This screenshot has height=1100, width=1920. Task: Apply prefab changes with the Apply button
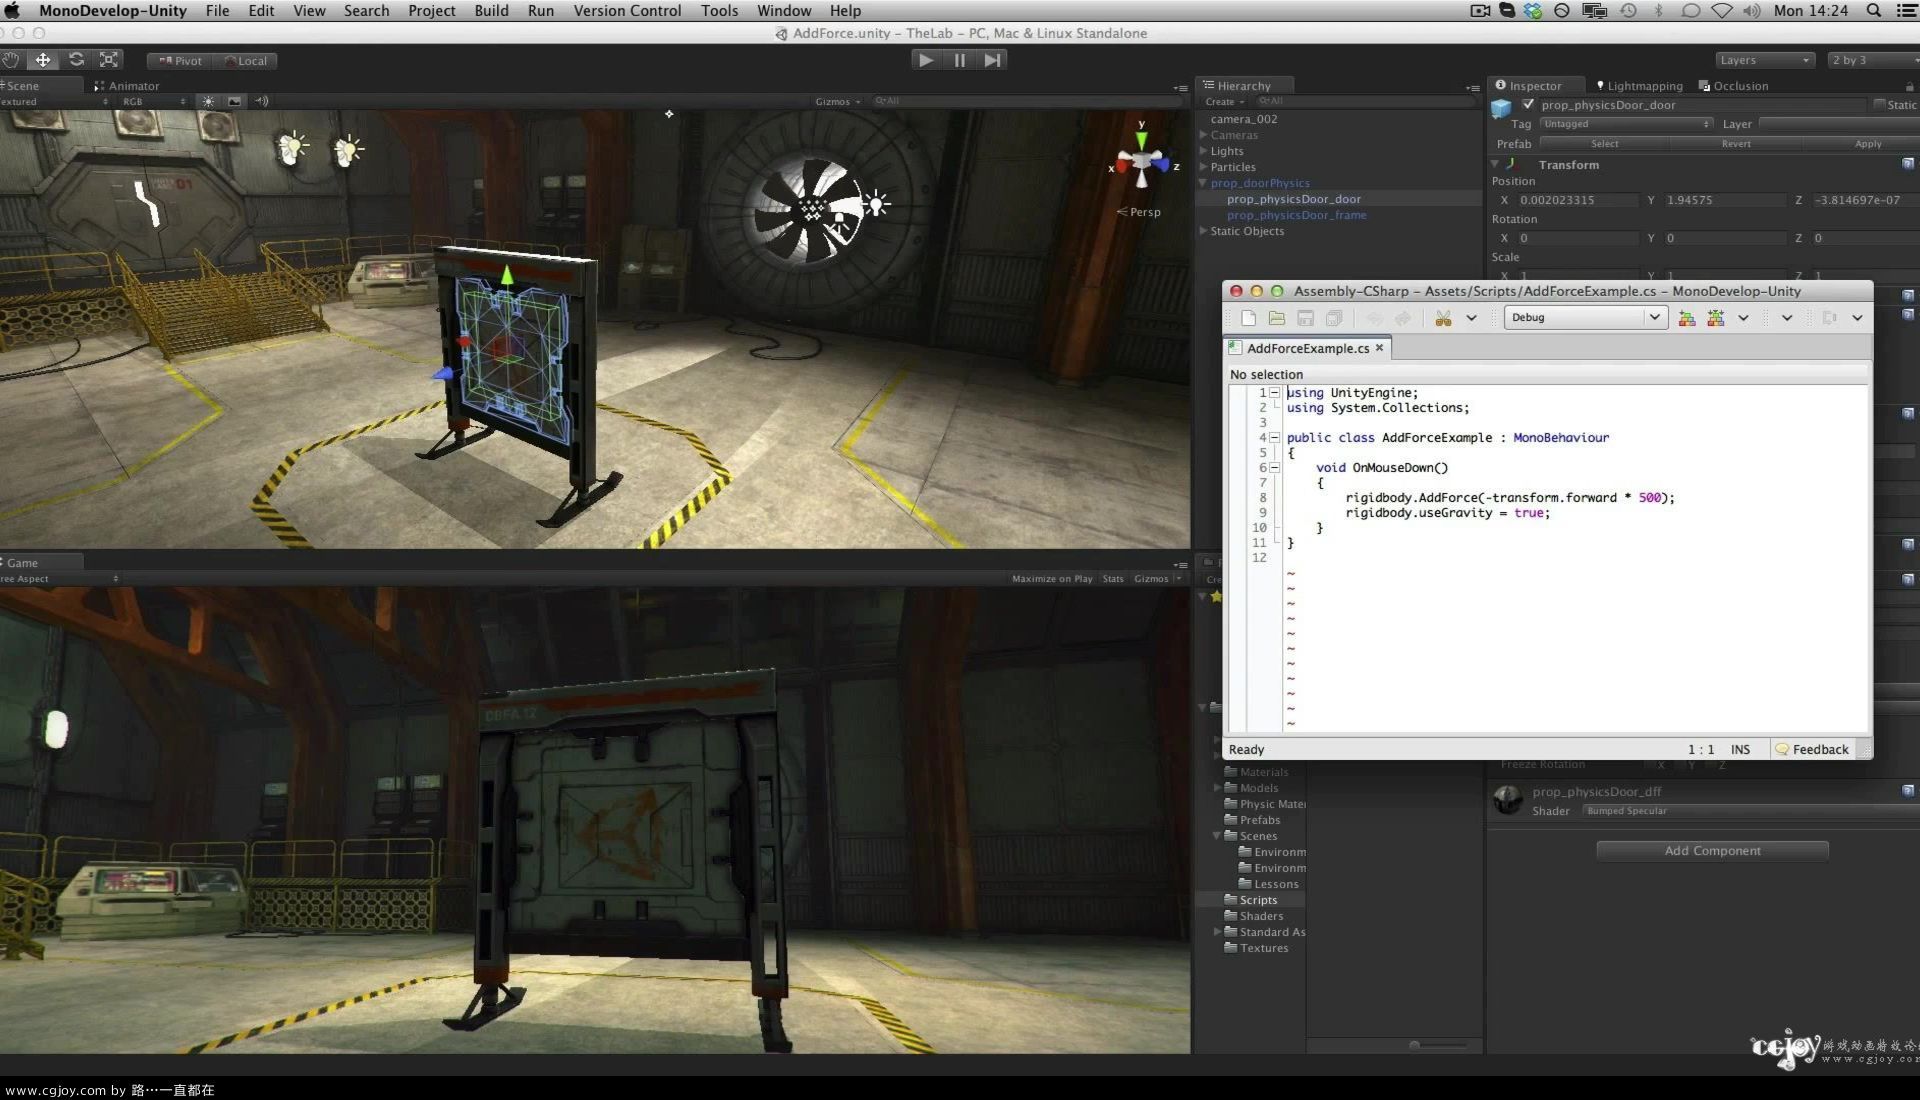click(x=1868, y=143)
